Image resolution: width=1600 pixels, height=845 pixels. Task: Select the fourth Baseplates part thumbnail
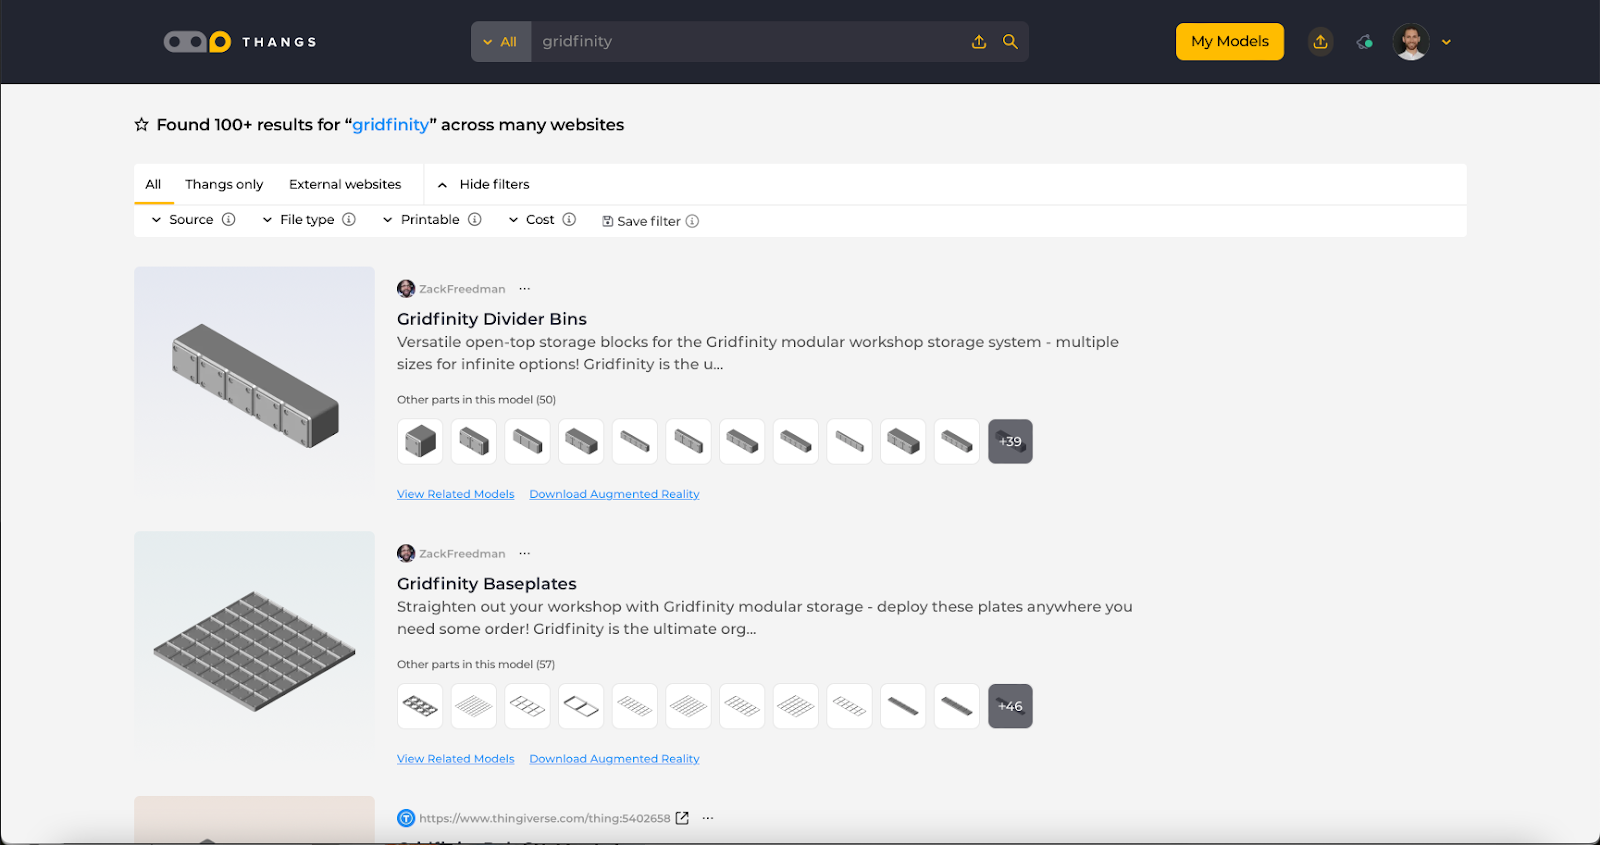581,706
